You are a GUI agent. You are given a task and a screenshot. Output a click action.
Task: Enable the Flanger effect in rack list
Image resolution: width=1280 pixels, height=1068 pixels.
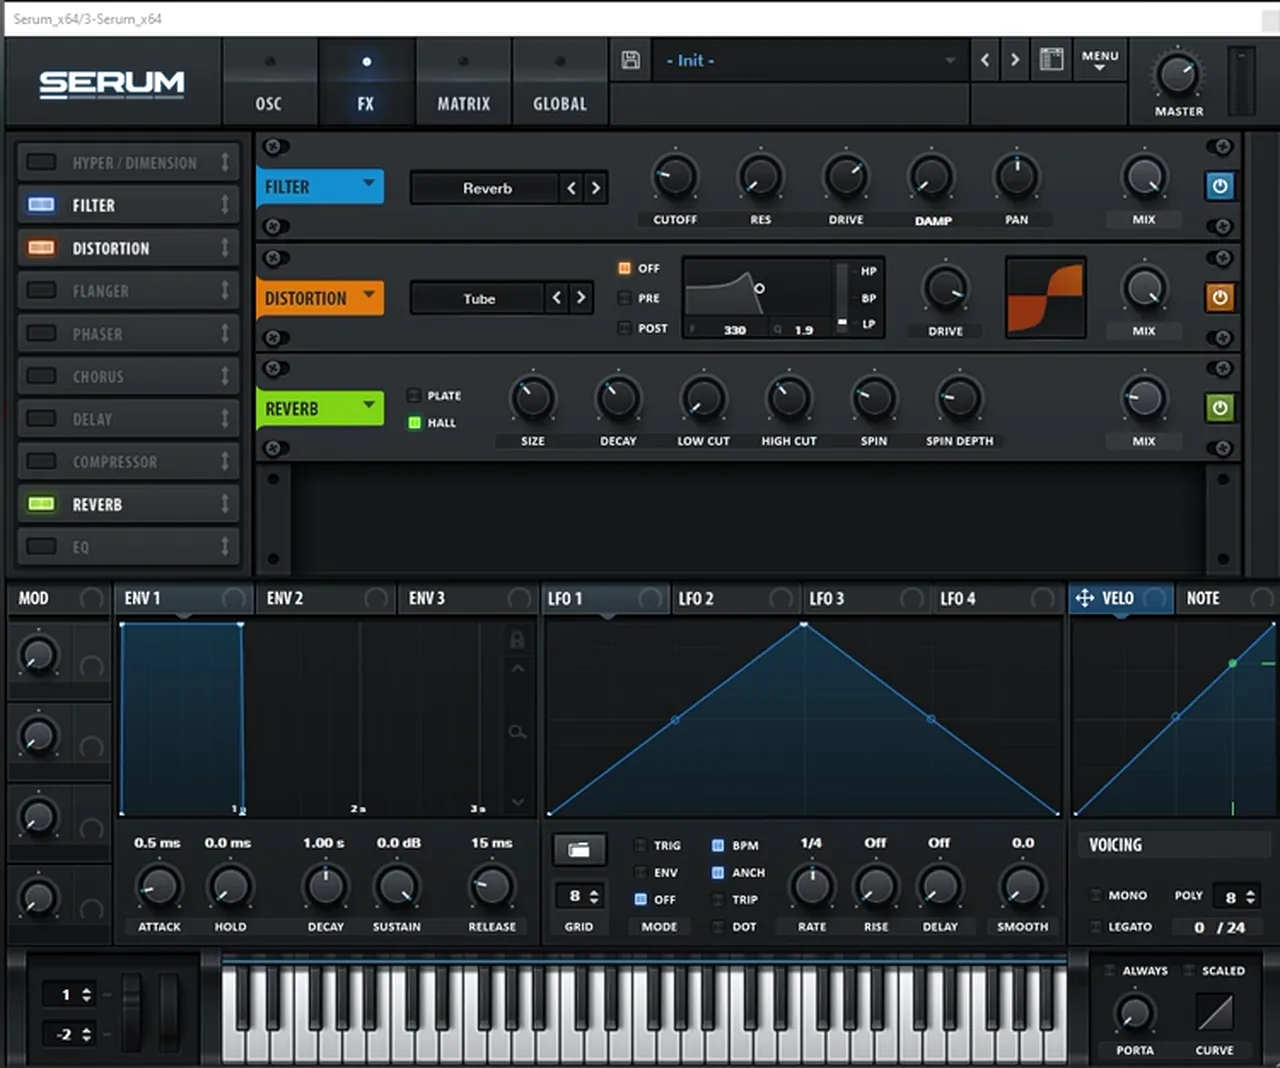pos(41,290)
